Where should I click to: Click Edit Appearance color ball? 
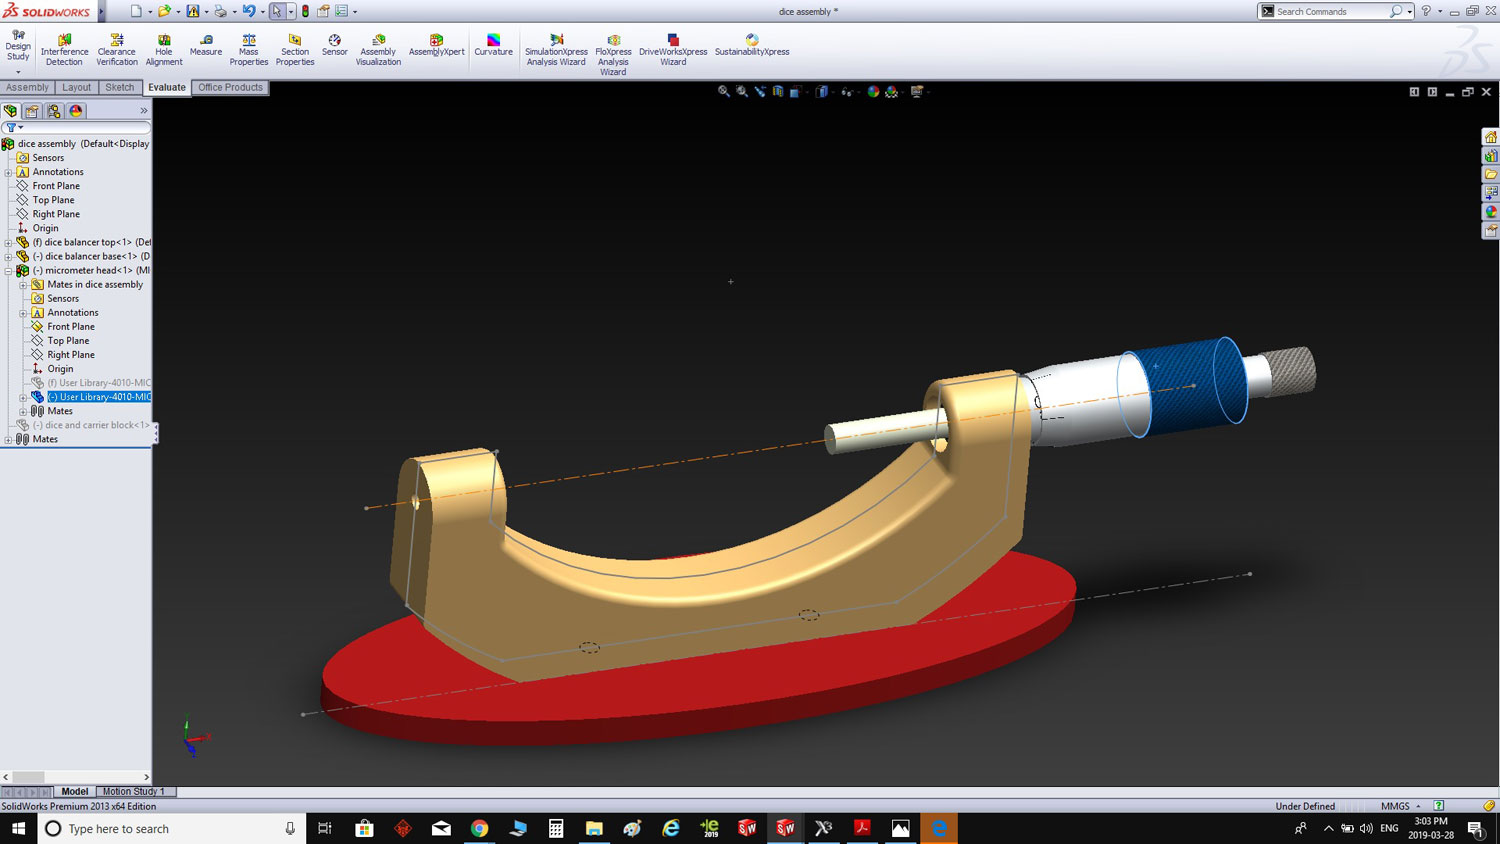click(x=873, y=91)
